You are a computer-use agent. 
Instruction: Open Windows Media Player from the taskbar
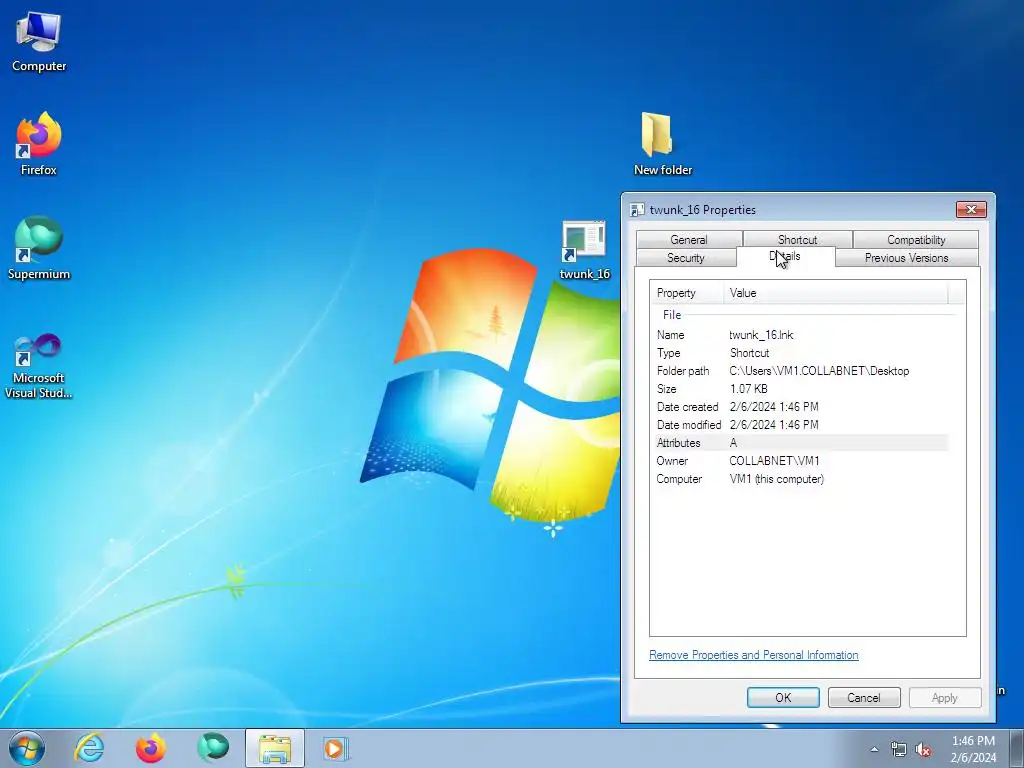[x=336, y=748]
